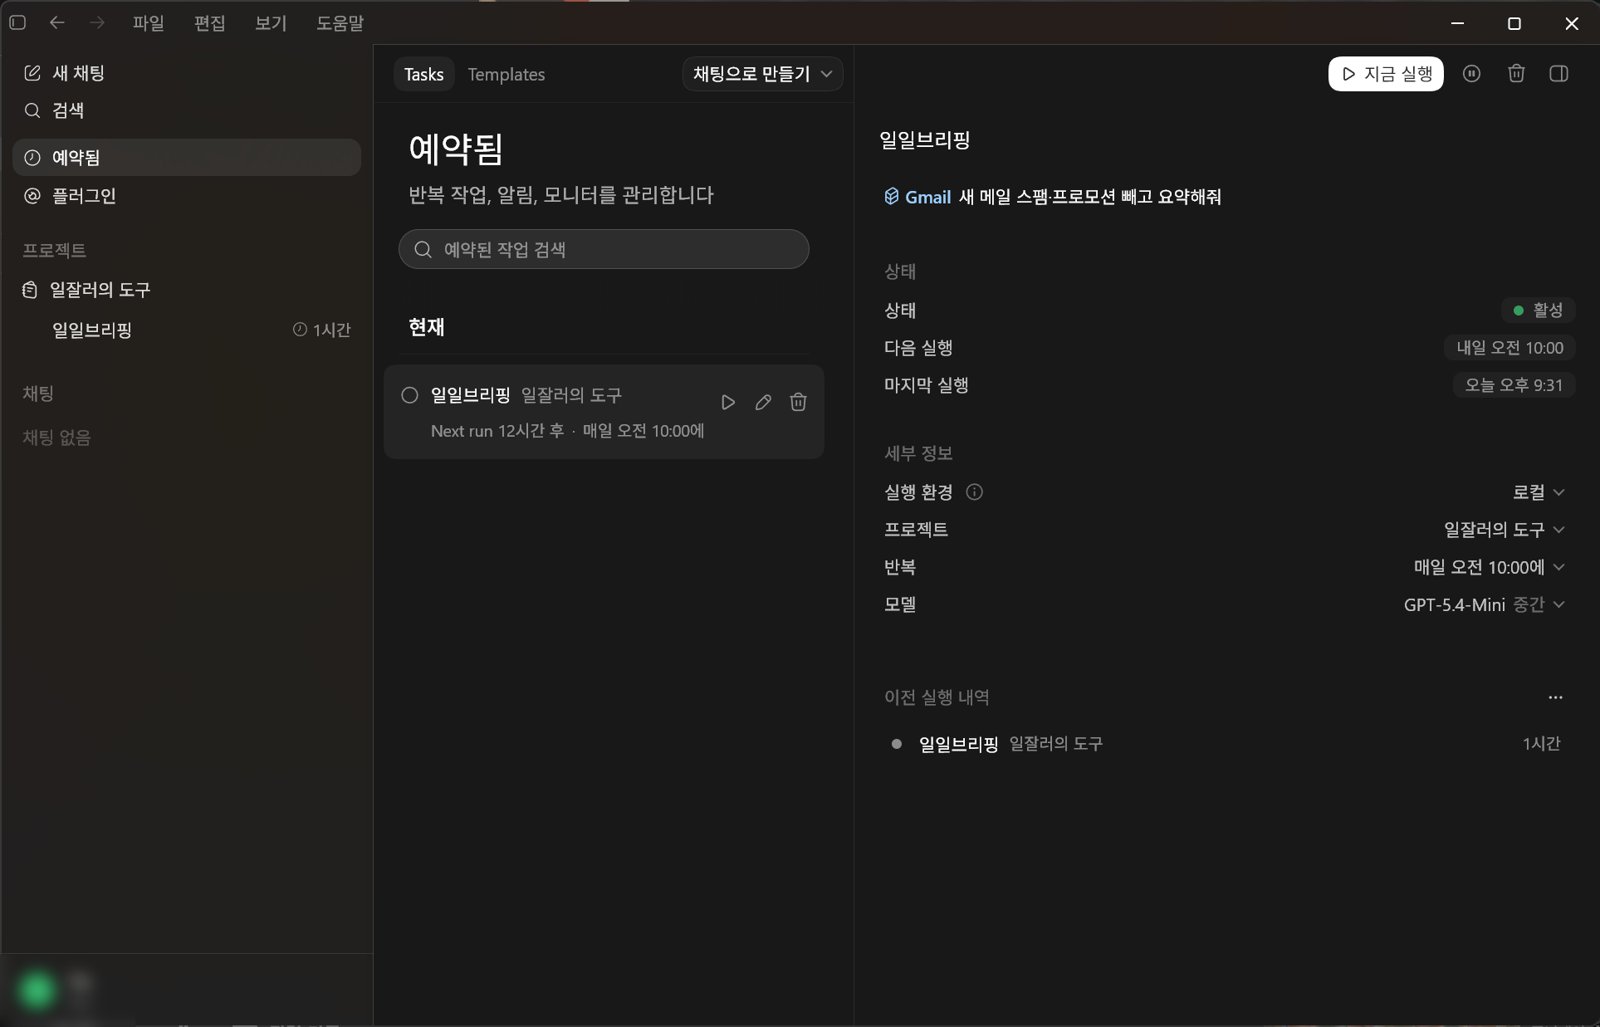Go forward with the right arrow
Image resolution: width=1600 pixels, height=1027 pixels.
pyautogui.click(x=97, y=22)
